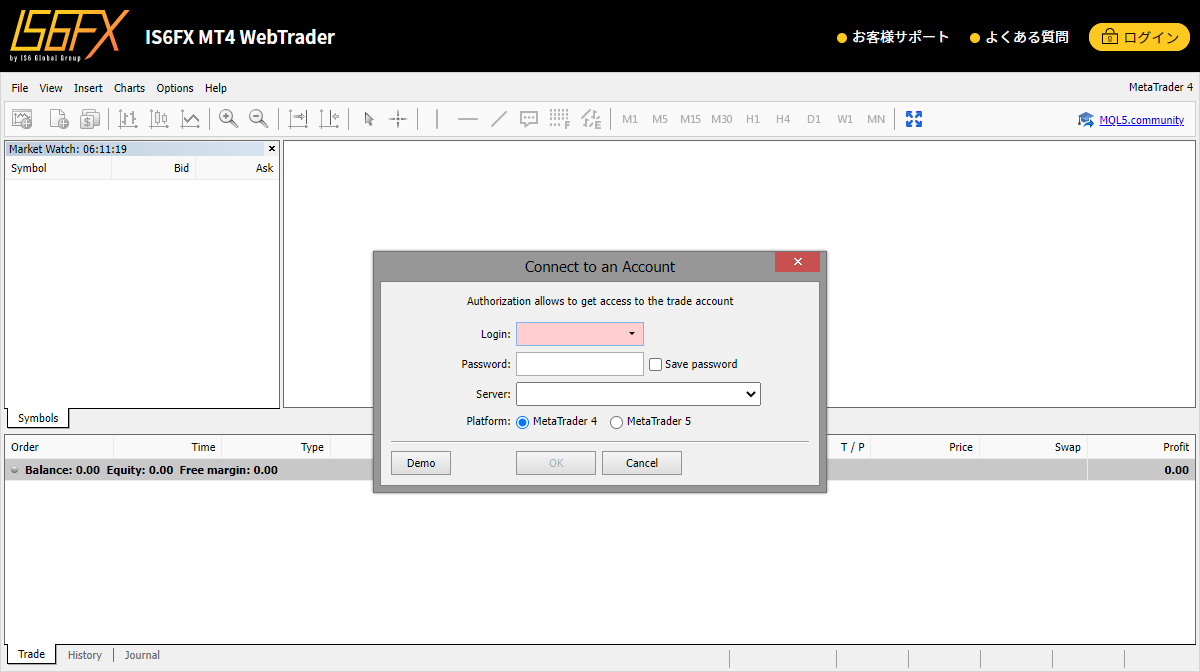Close the Market Watch panel
1200x672 pixels.
tap(272, 148)
